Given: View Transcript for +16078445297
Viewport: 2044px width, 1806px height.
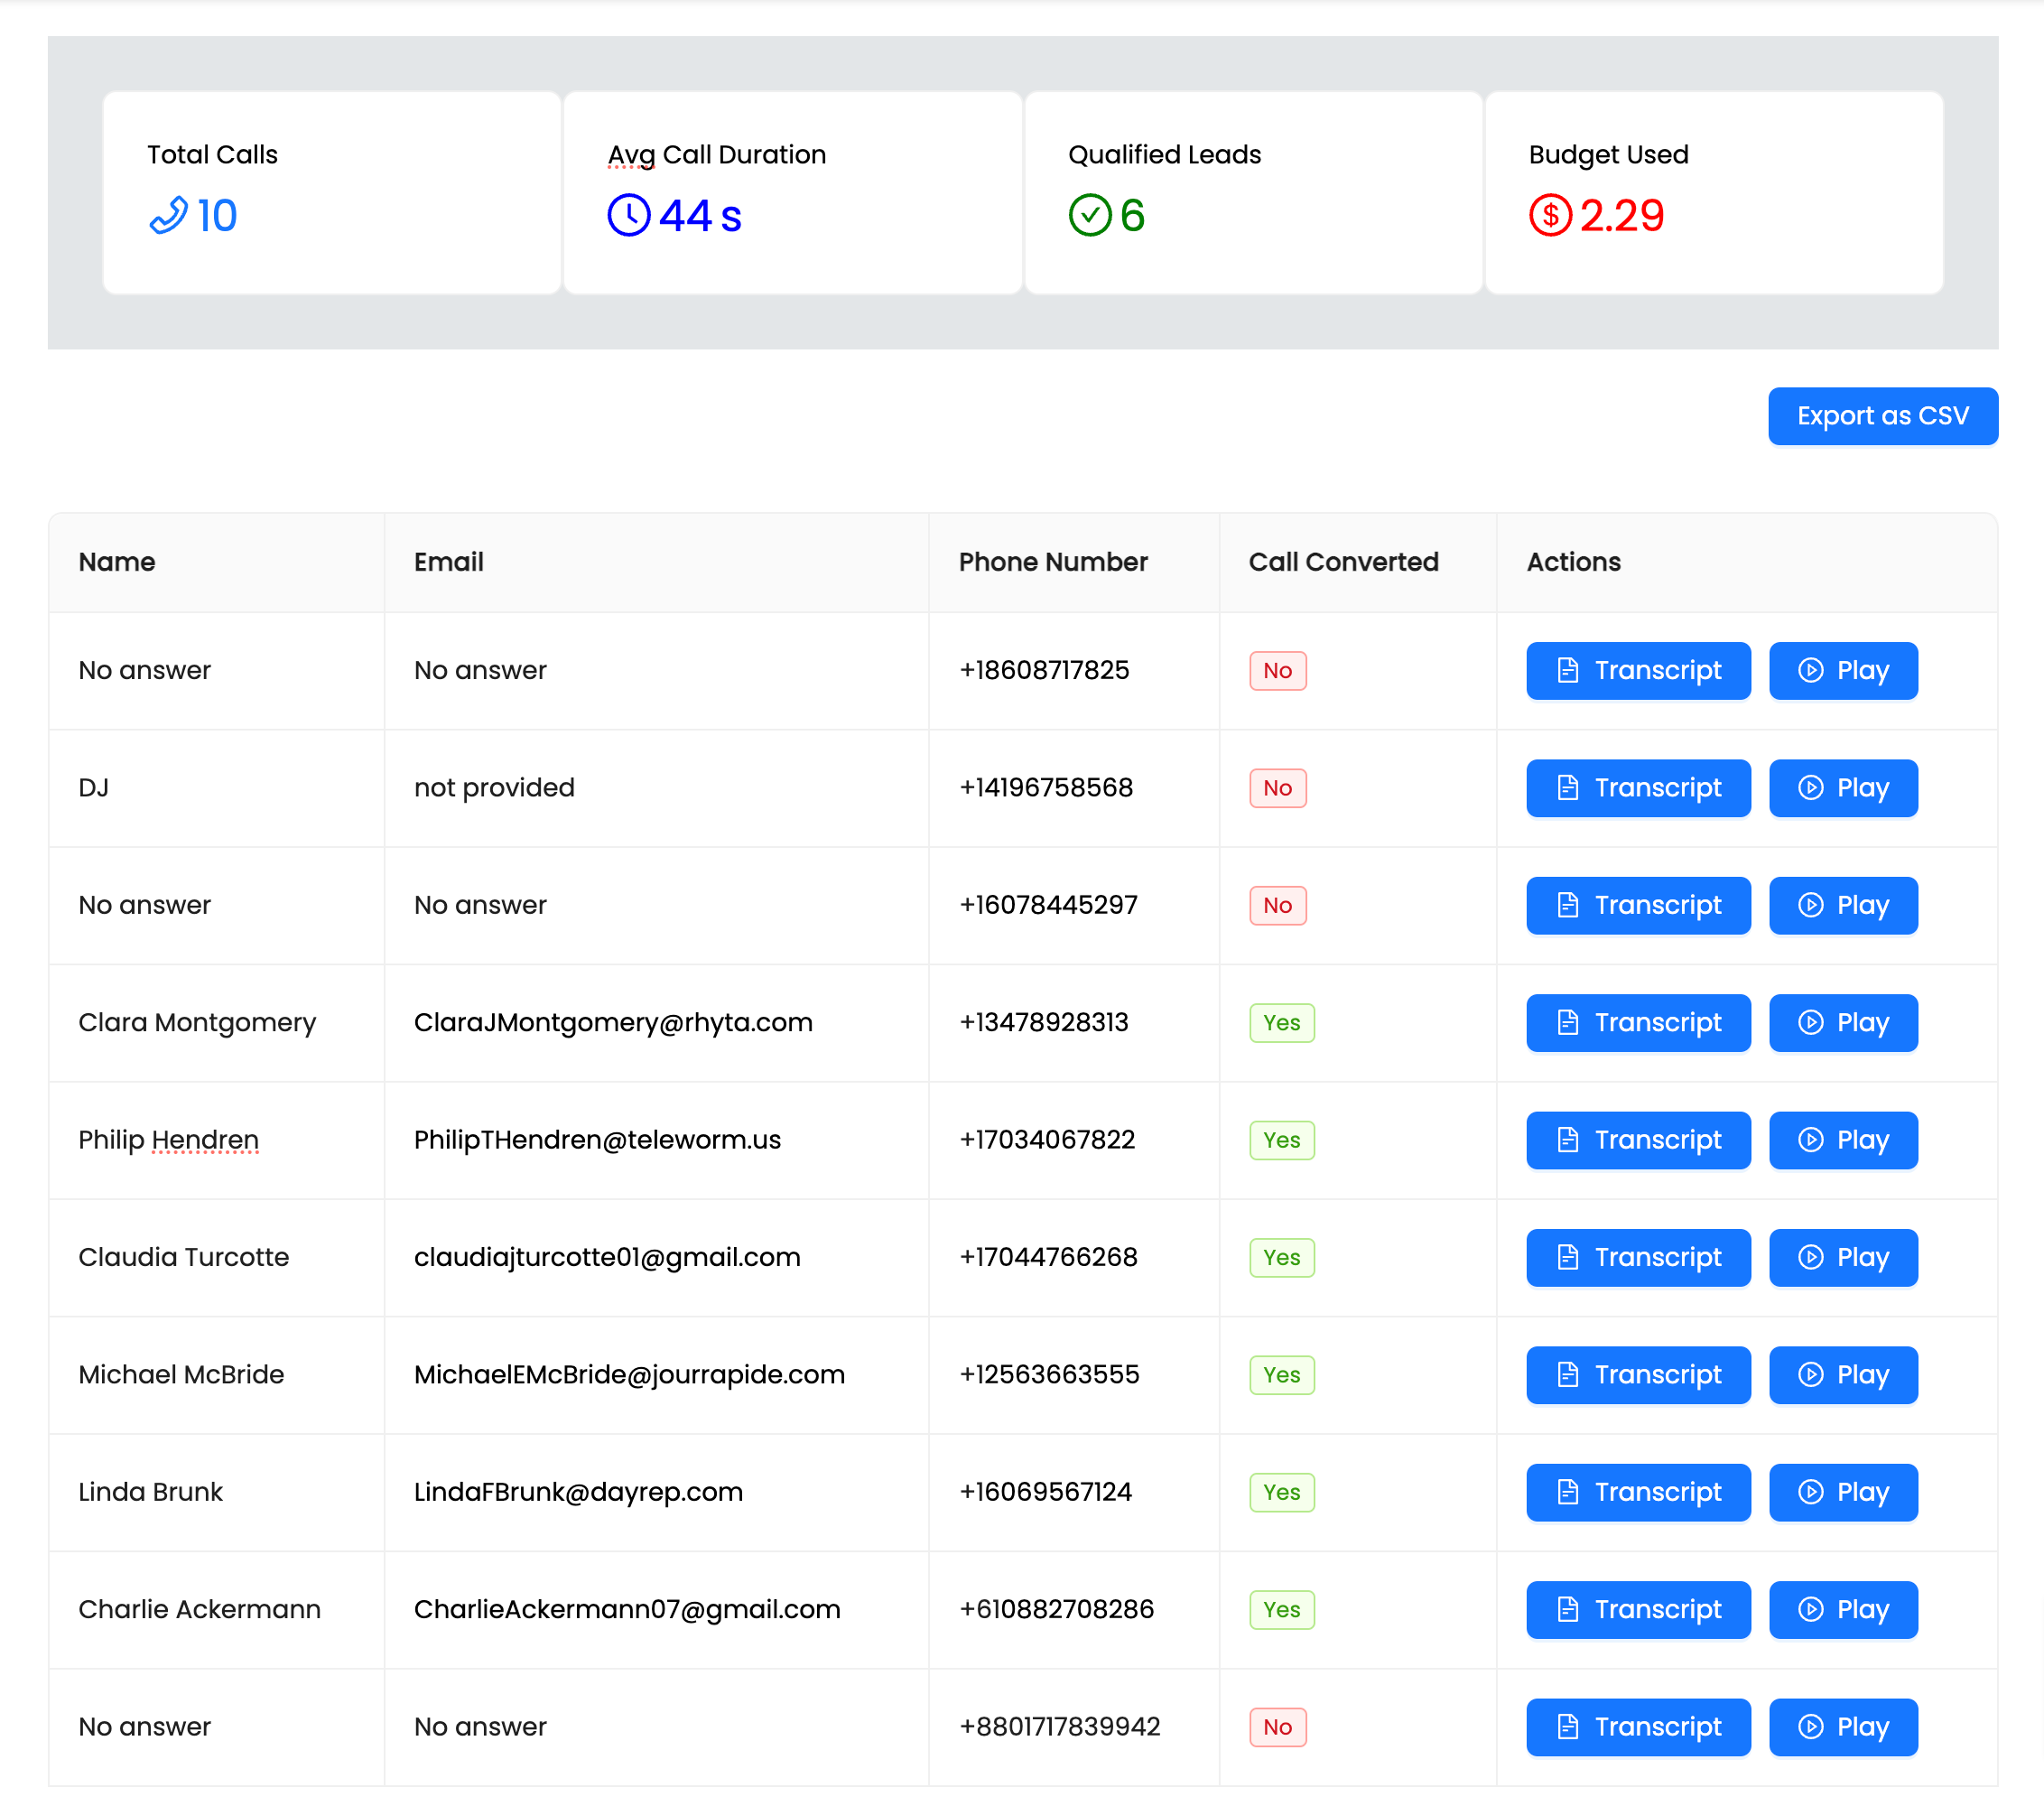Looking at the screenshot, I should click(x=1638, y=906).
